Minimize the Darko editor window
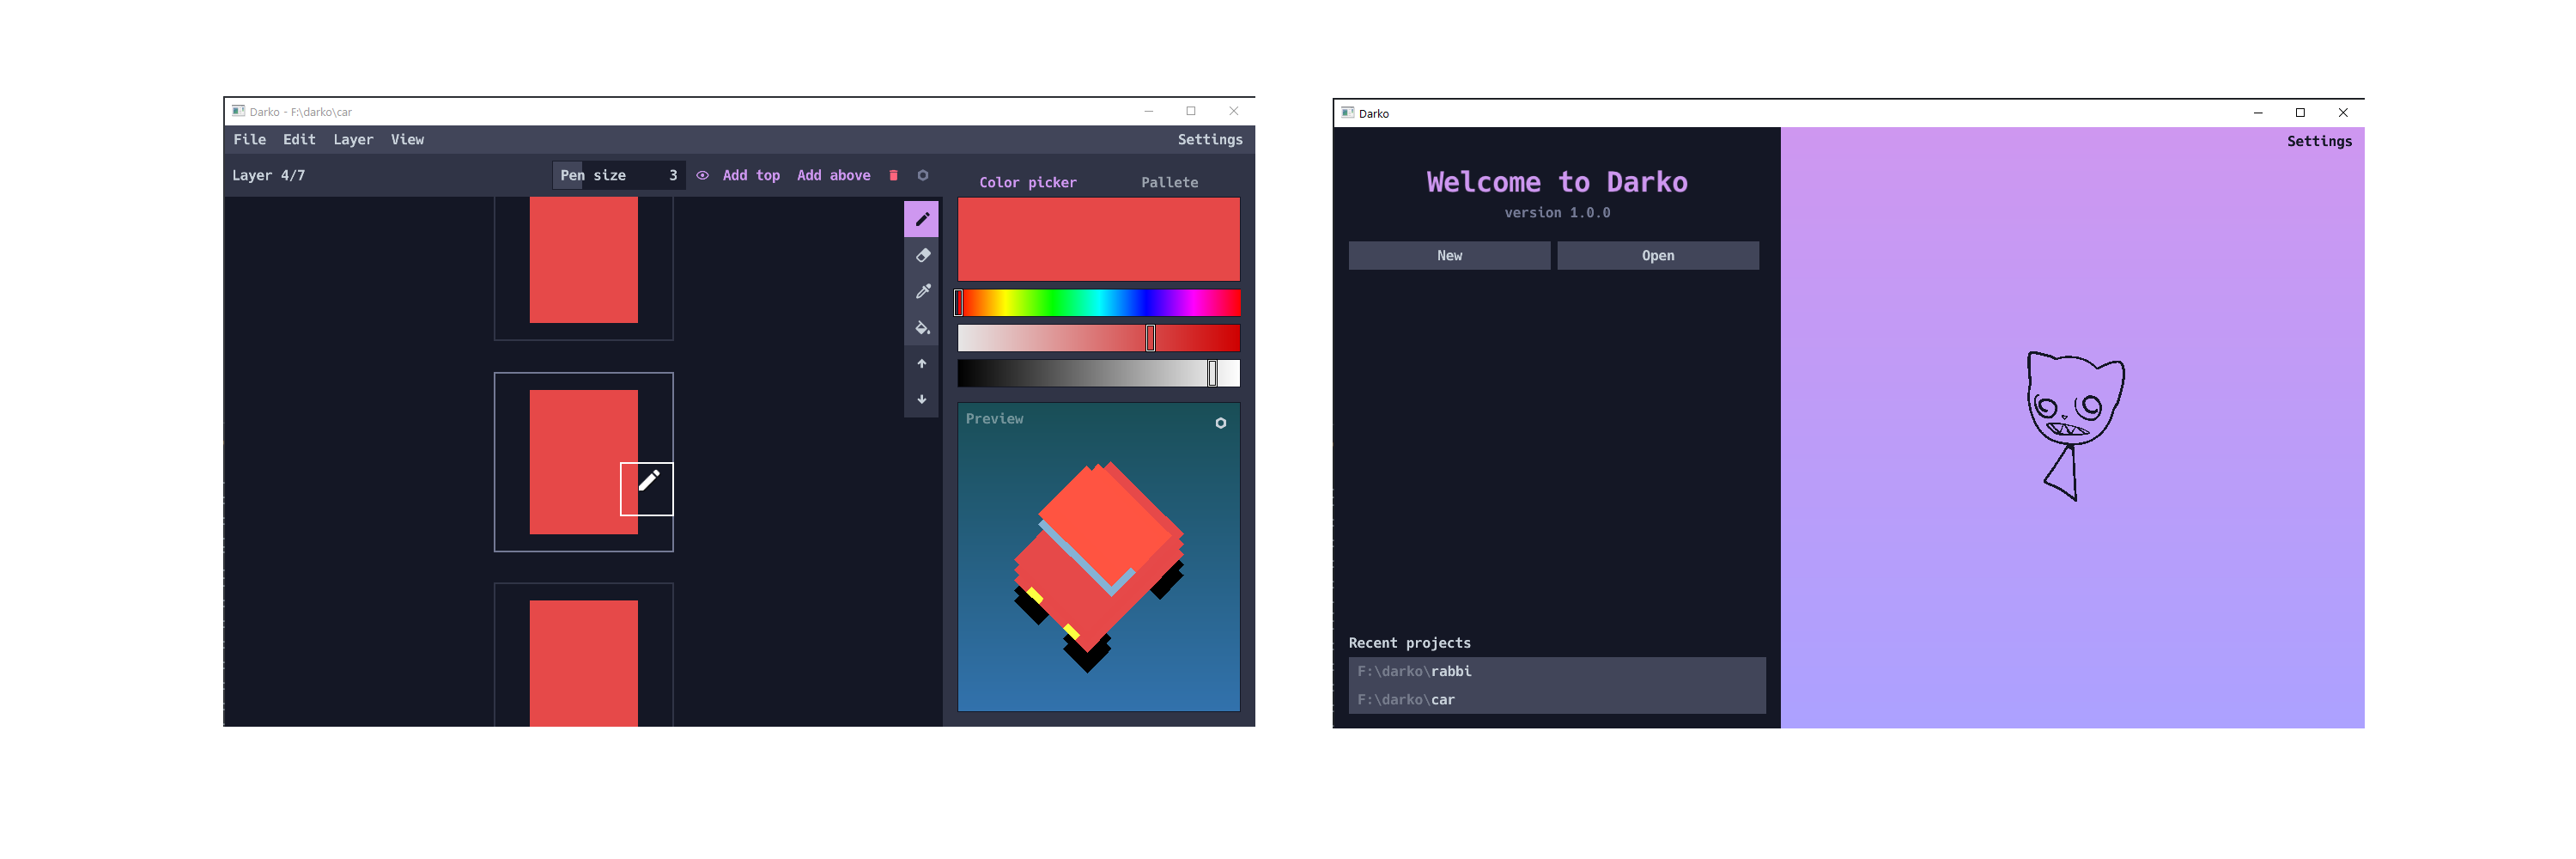Screen dimensions: 2576x859 tap(1148, 111)
